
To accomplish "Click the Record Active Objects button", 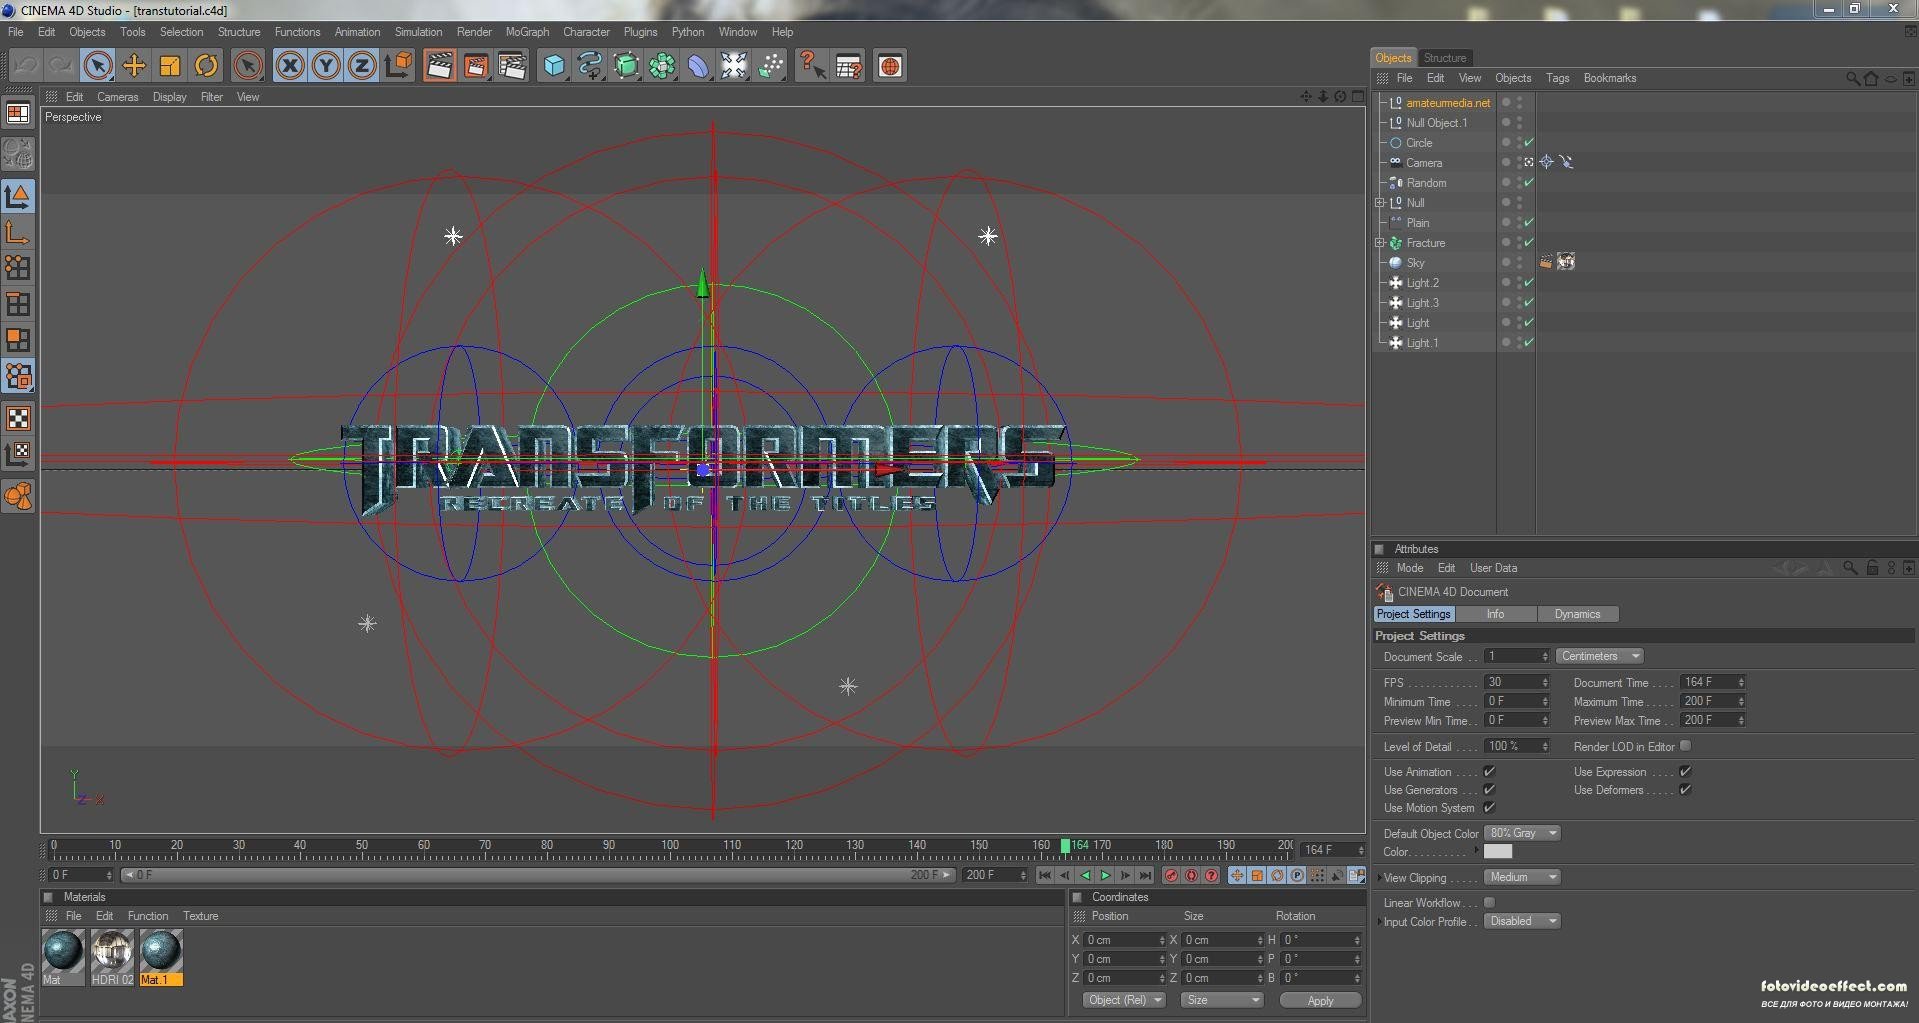I will [1171, 875].
